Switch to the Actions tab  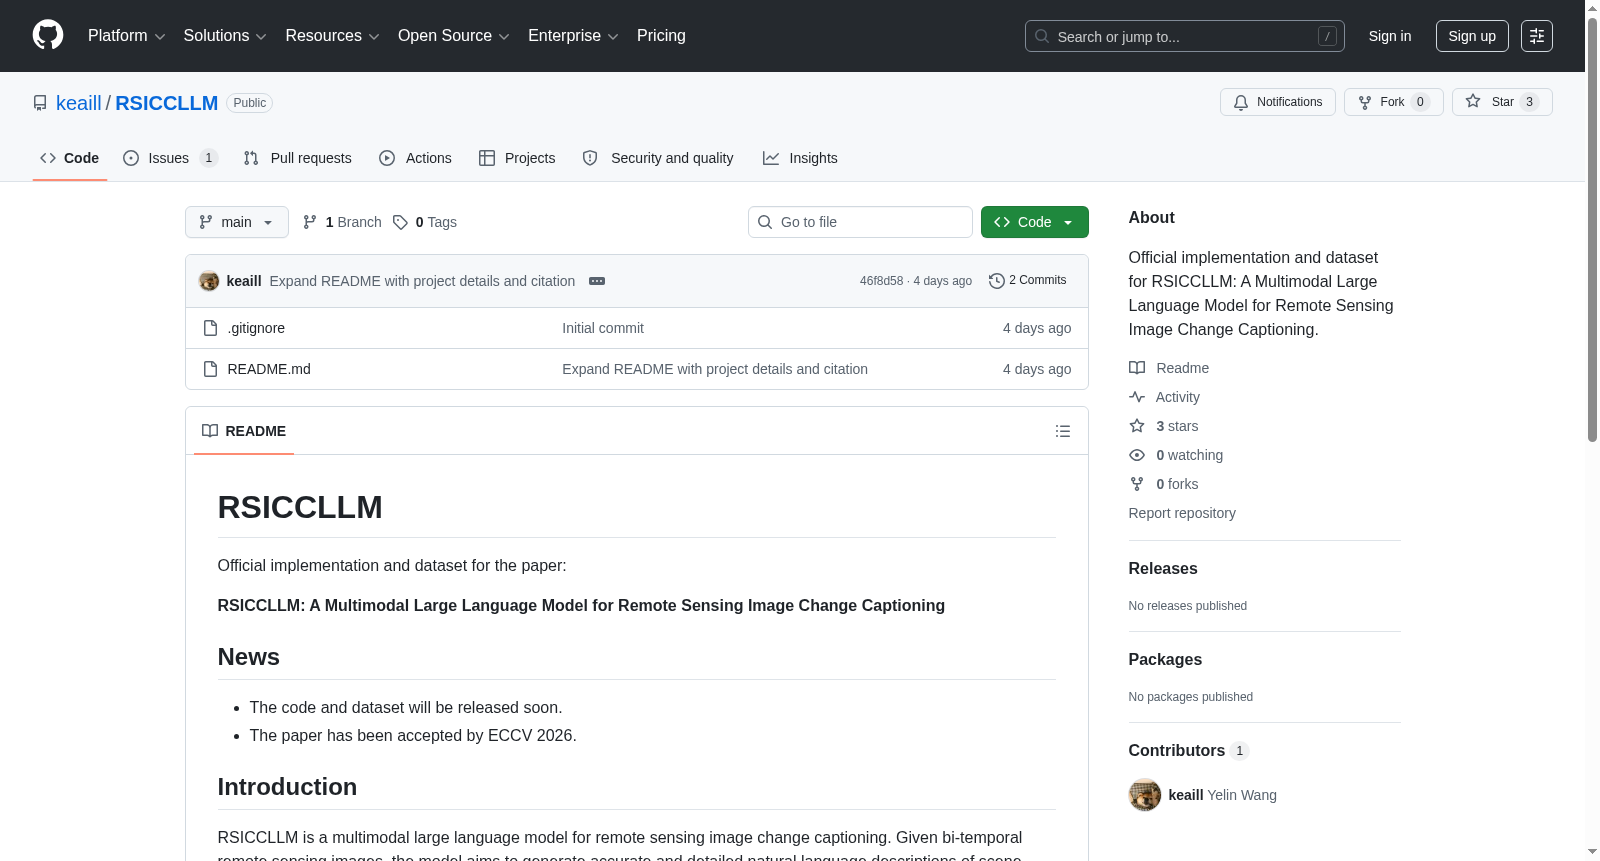415,158
